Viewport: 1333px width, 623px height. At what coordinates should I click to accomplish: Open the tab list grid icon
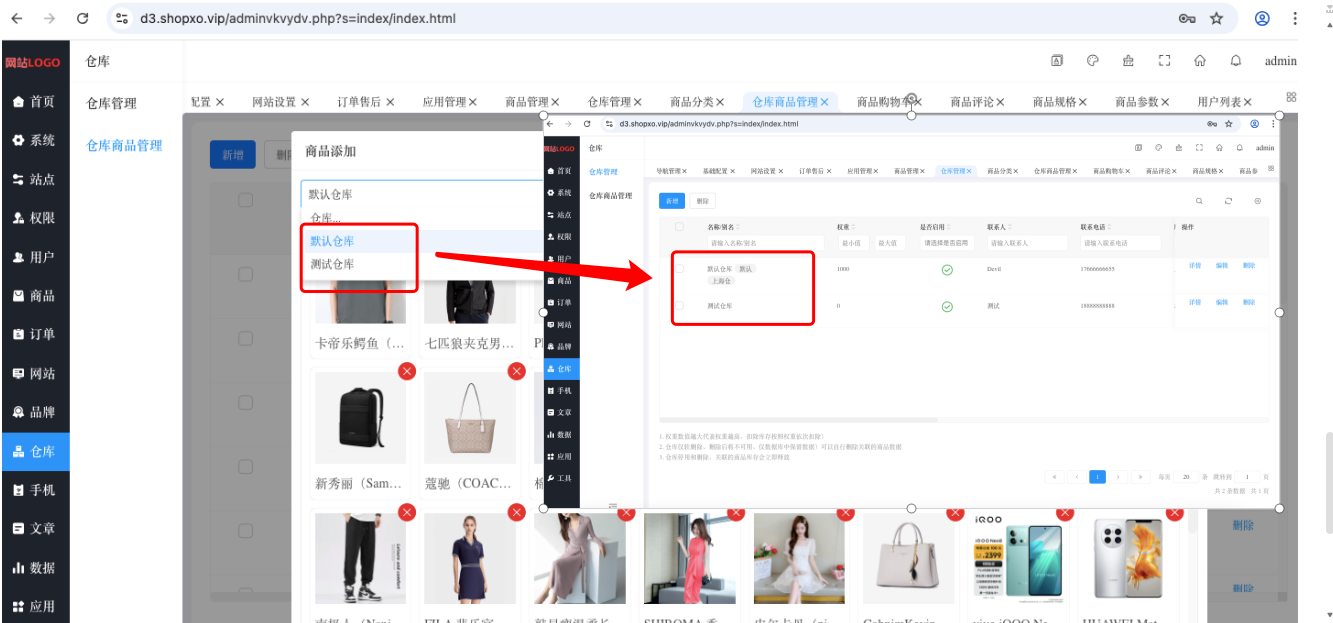pos(1291,97)
